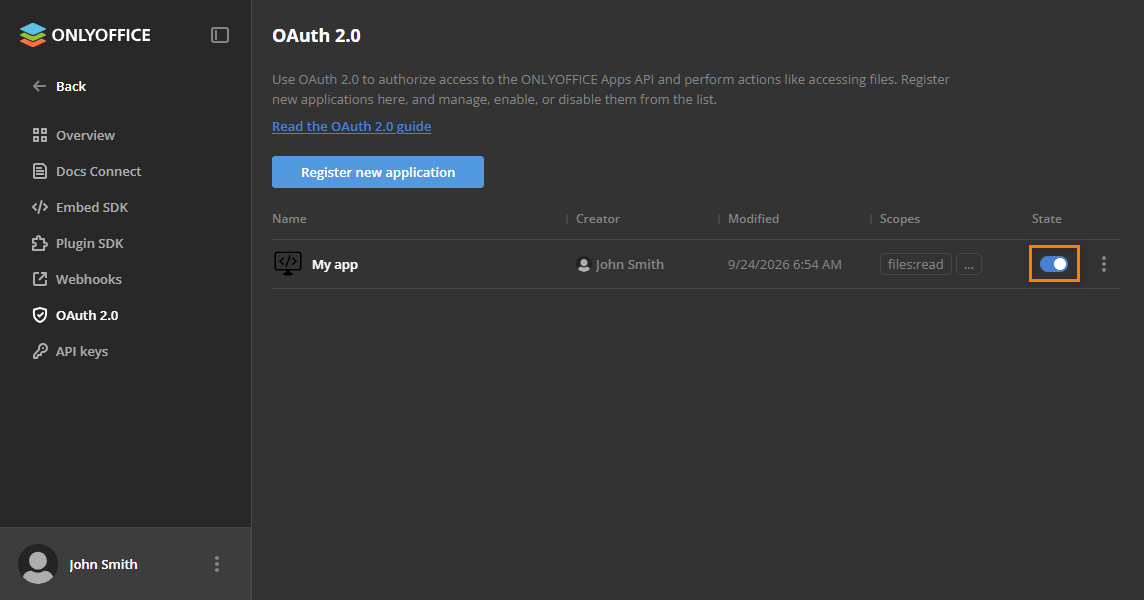Sort by the Name column header
This screenshot has height=600, width=1144.
point(289,218)
